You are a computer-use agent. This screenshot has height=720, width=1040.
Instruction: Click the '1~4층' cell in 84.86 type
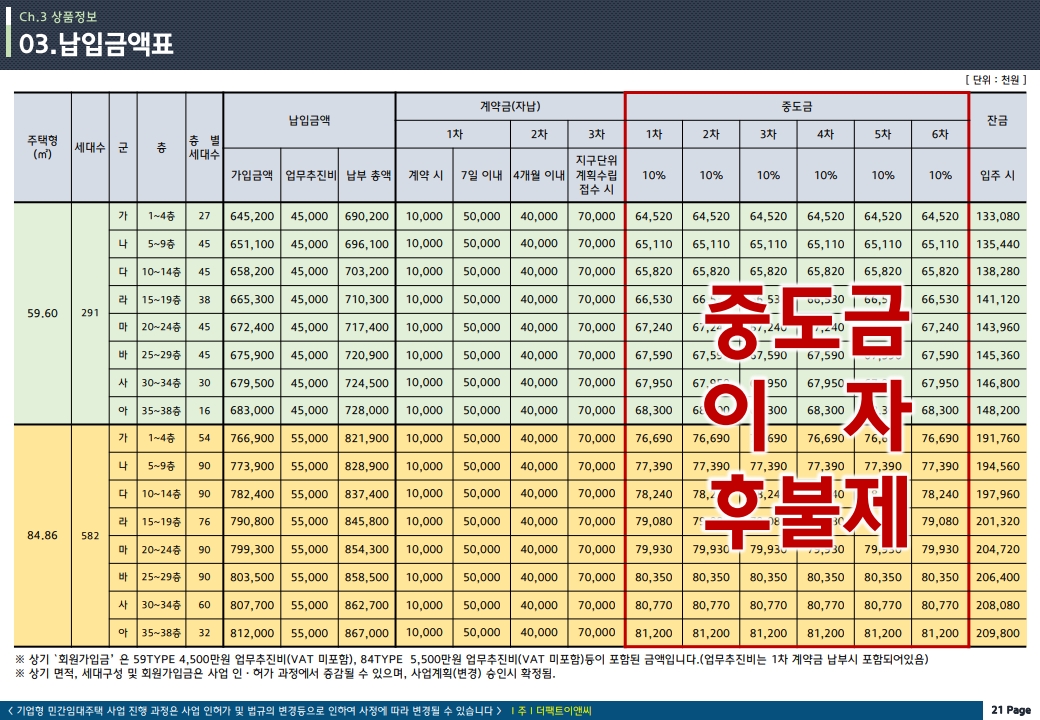[x=161, y=438]
